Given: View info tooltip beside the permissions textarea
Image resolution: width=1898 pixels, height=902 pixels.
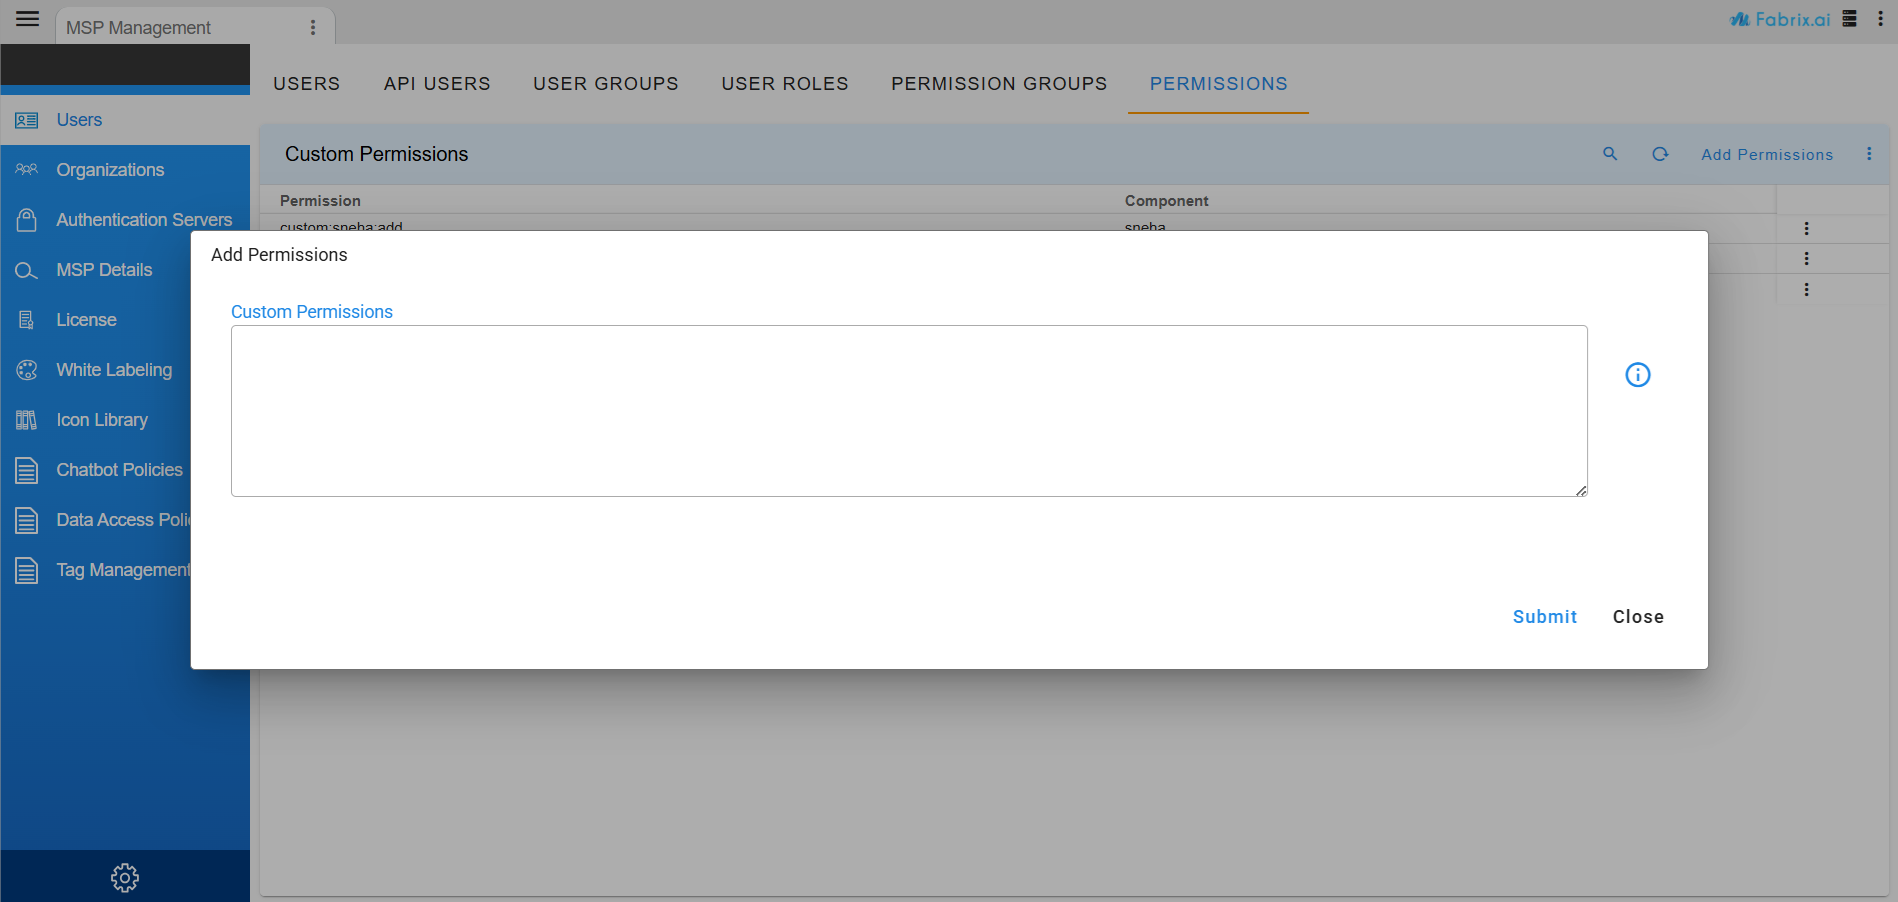Looking at the screenshot, I should (x=1637, y=374).
